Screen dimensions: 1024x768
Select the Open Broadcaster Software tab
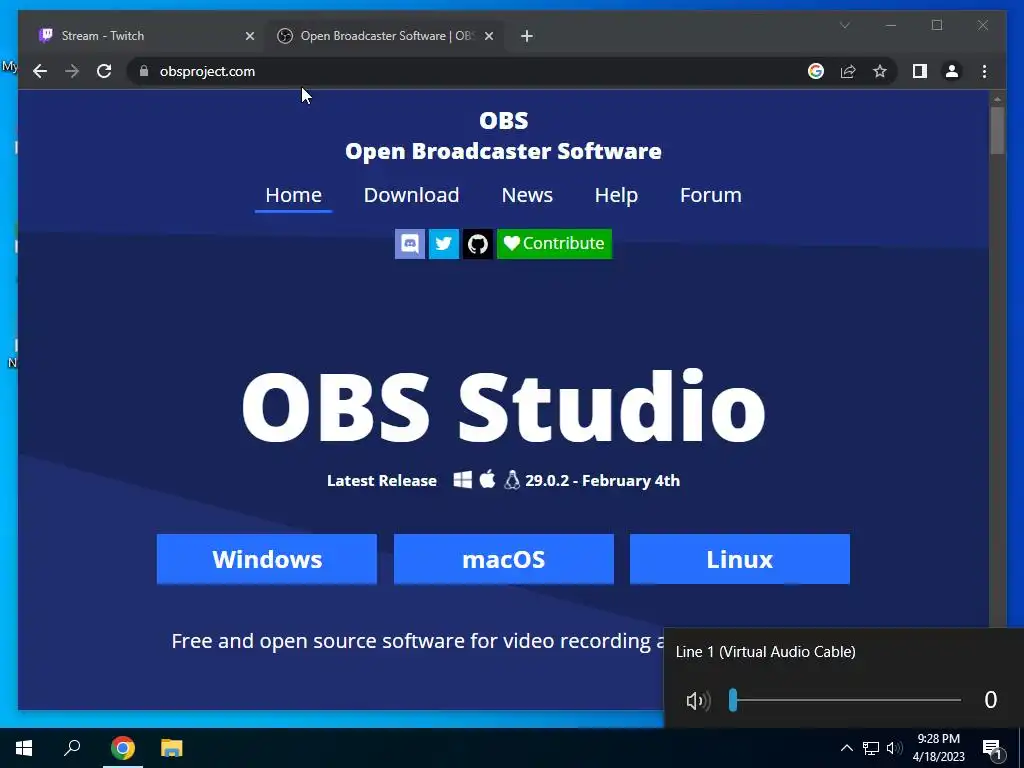click(x=385, y=36)
